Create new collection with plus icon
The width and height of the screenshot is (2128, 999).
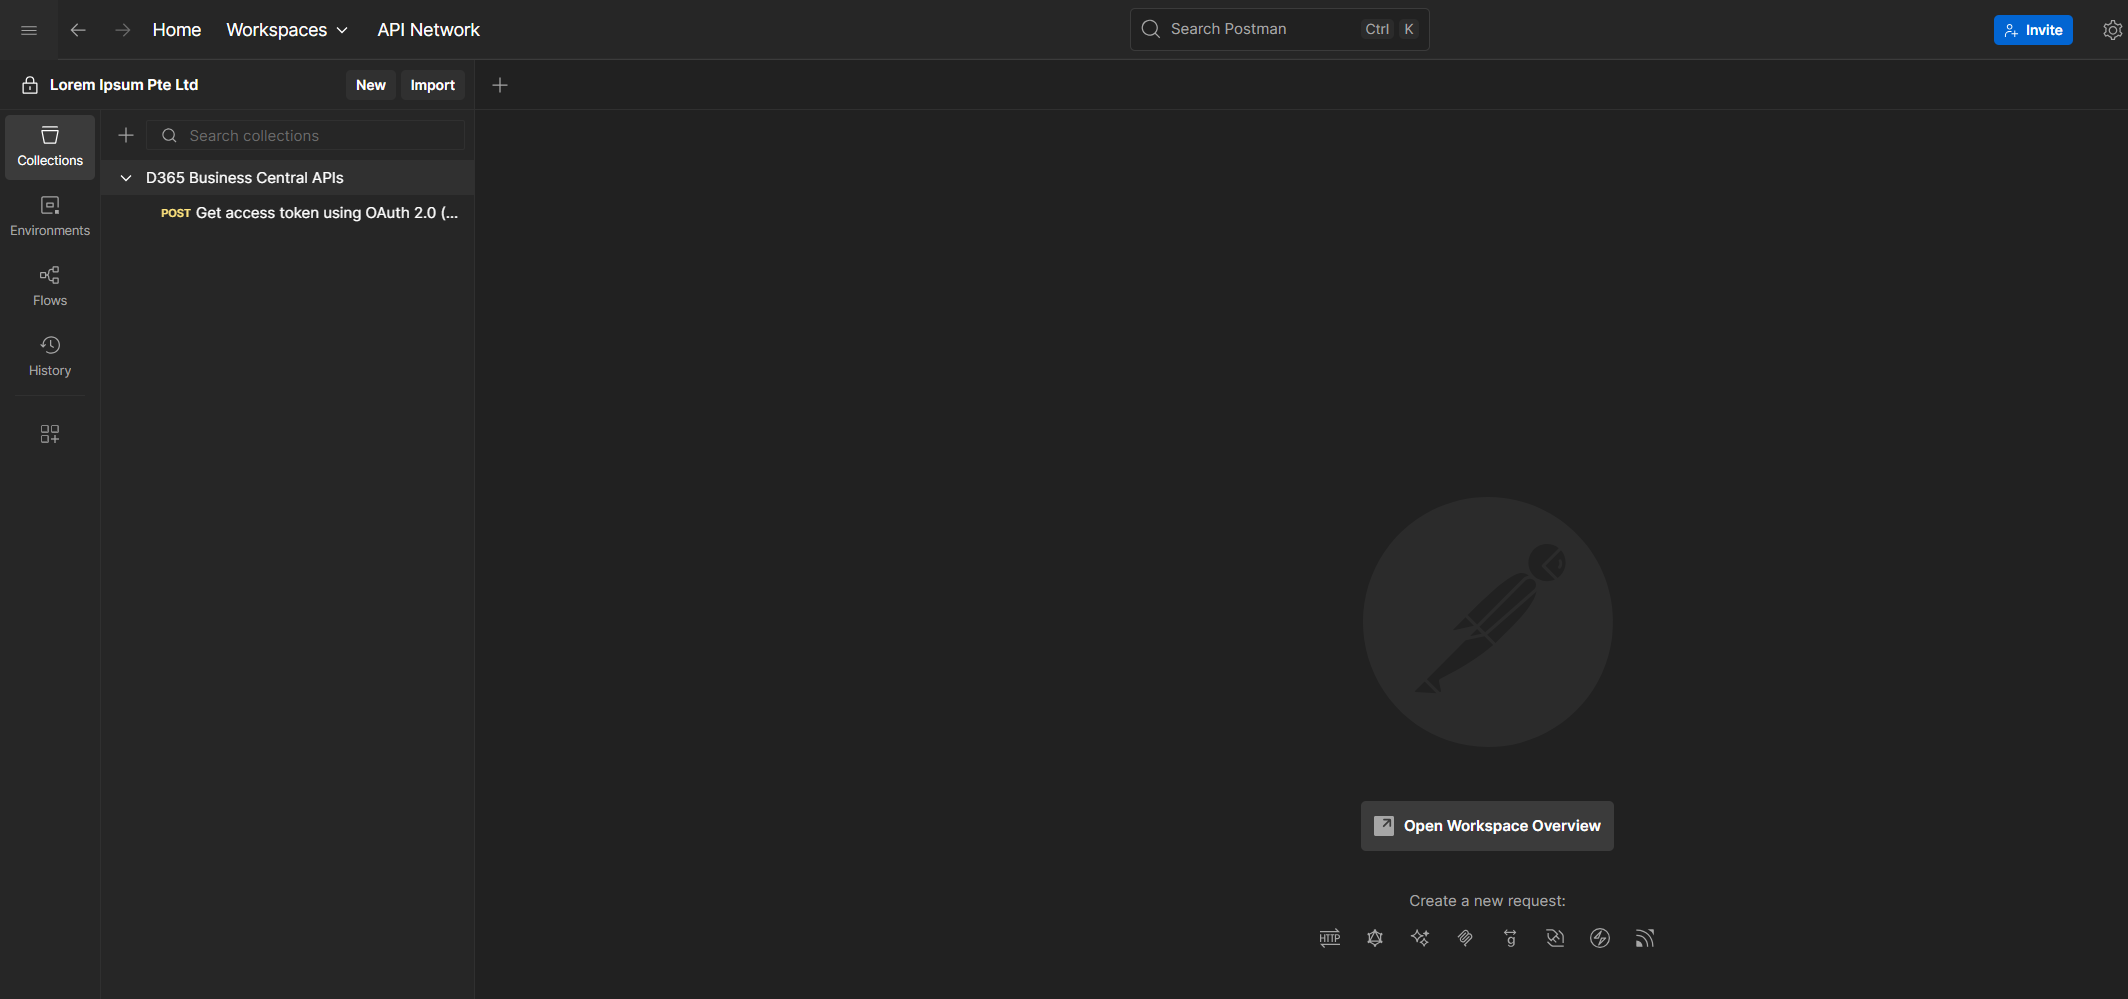126,135
